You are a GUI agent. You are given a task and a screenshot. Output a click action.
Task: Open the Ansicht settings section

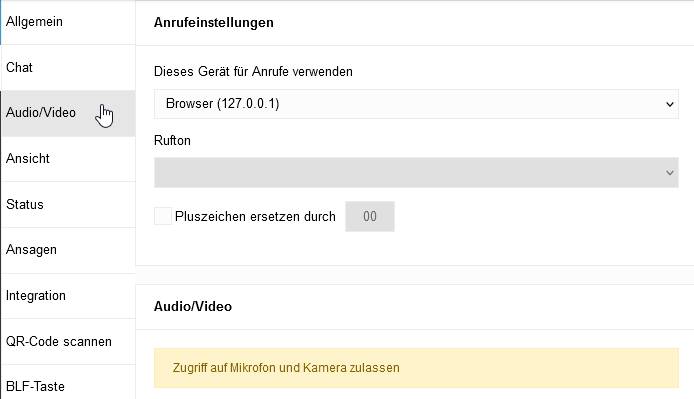pyautogui.click(x=68, y=159)
